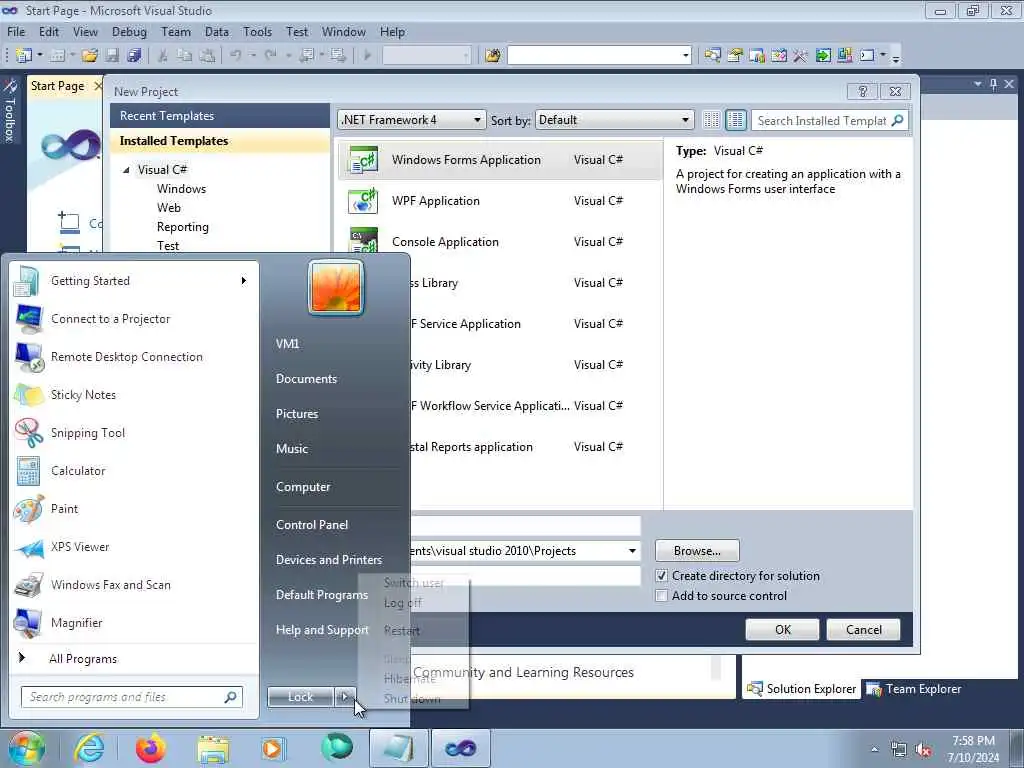Viewport: 1024px width, 768px height.
Task: Click the green-arrow Start Page toolbar icon
Action: point(823,56)
